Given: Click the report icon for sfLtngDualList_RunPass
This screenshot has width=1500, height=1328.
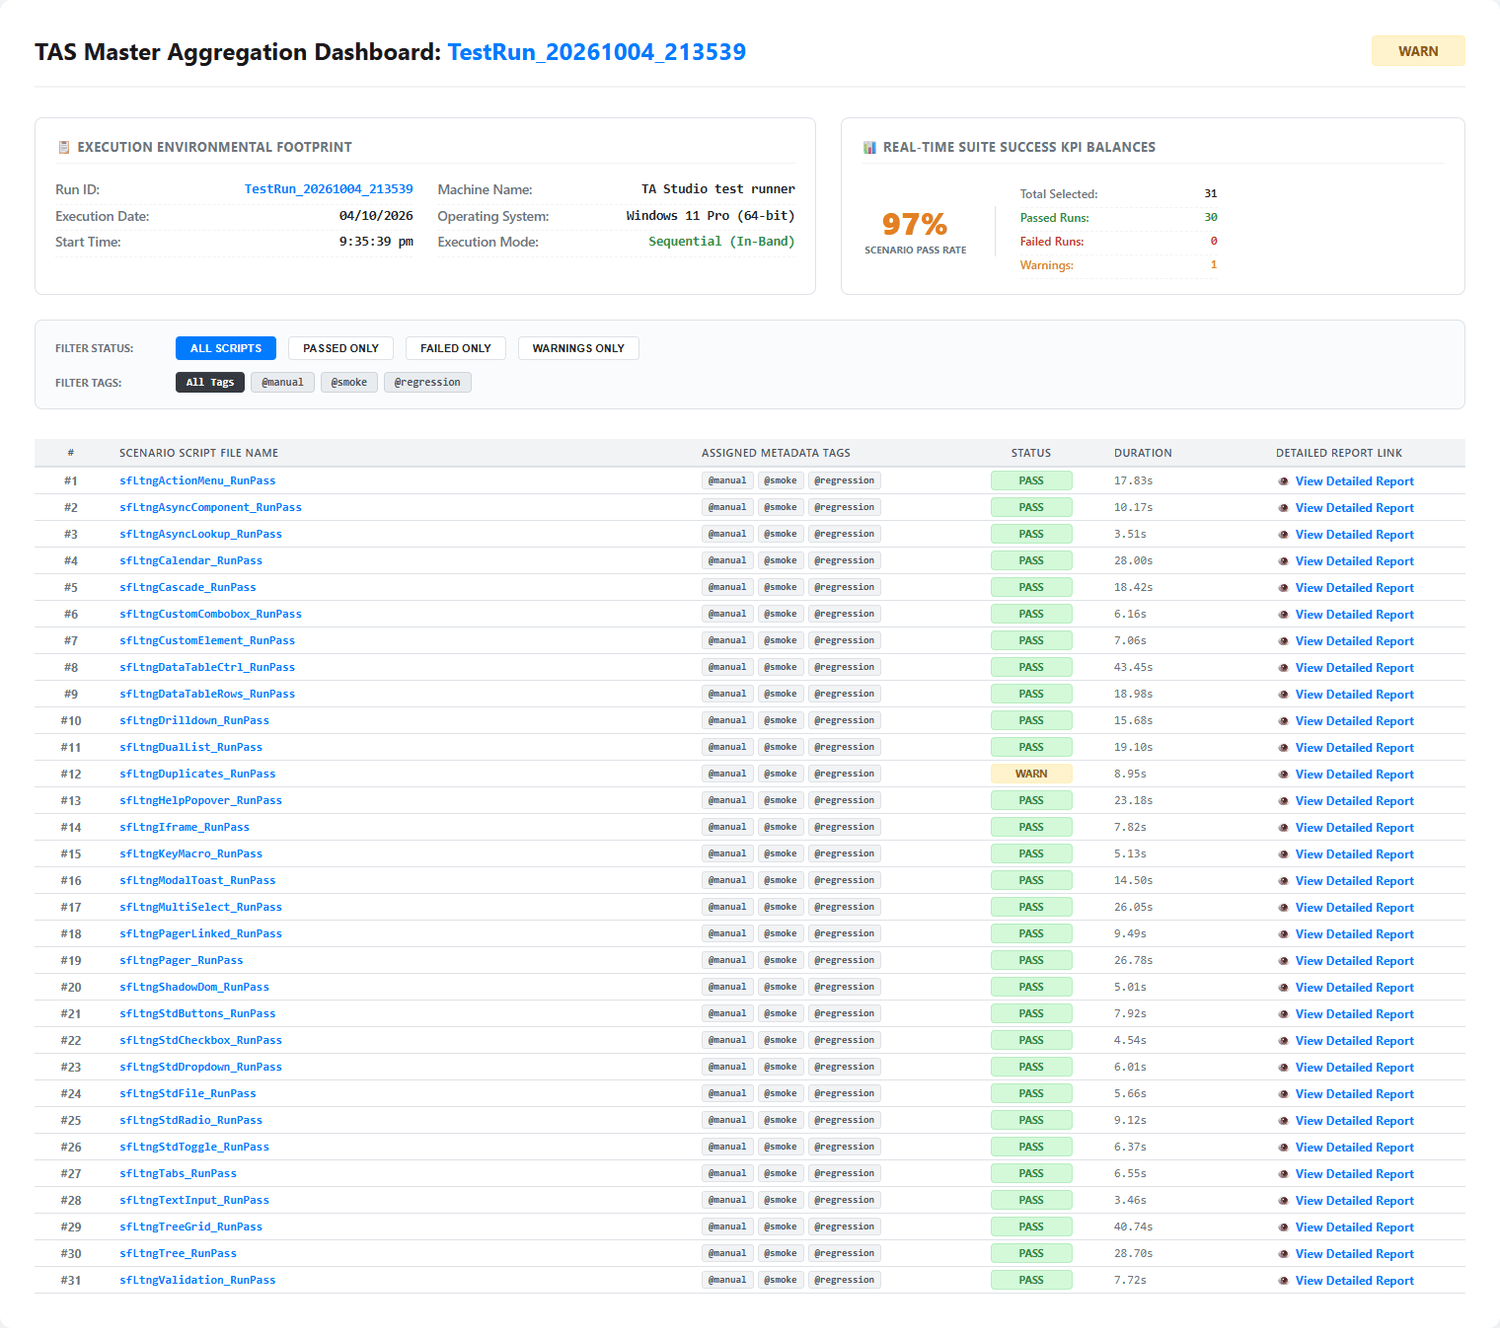Looking at the screenshot, I should coord(1284,748).
